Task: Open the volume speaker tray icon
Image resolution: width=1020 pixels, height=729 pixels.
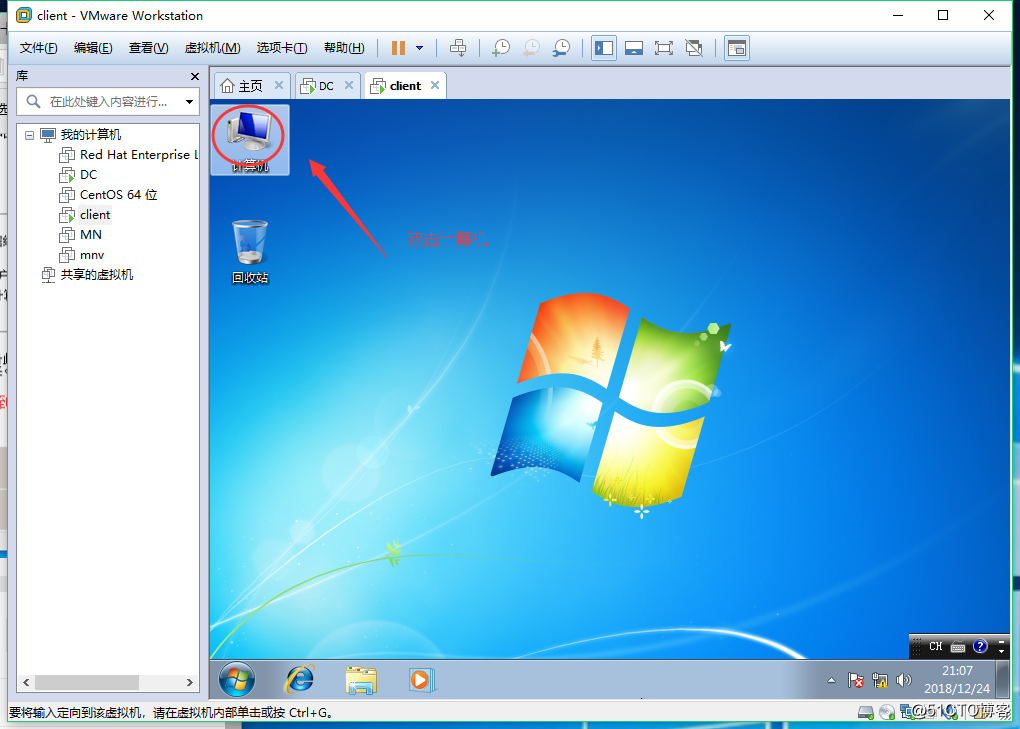Action: click(904, 680)
